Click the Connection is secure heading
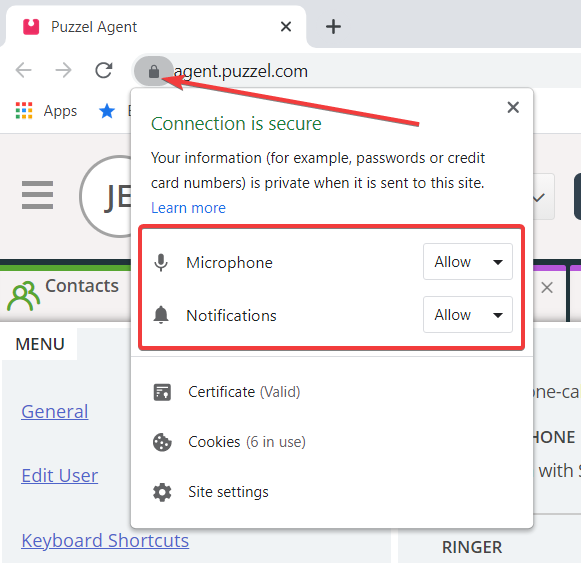The image size is (581, 563). (236, 123)
